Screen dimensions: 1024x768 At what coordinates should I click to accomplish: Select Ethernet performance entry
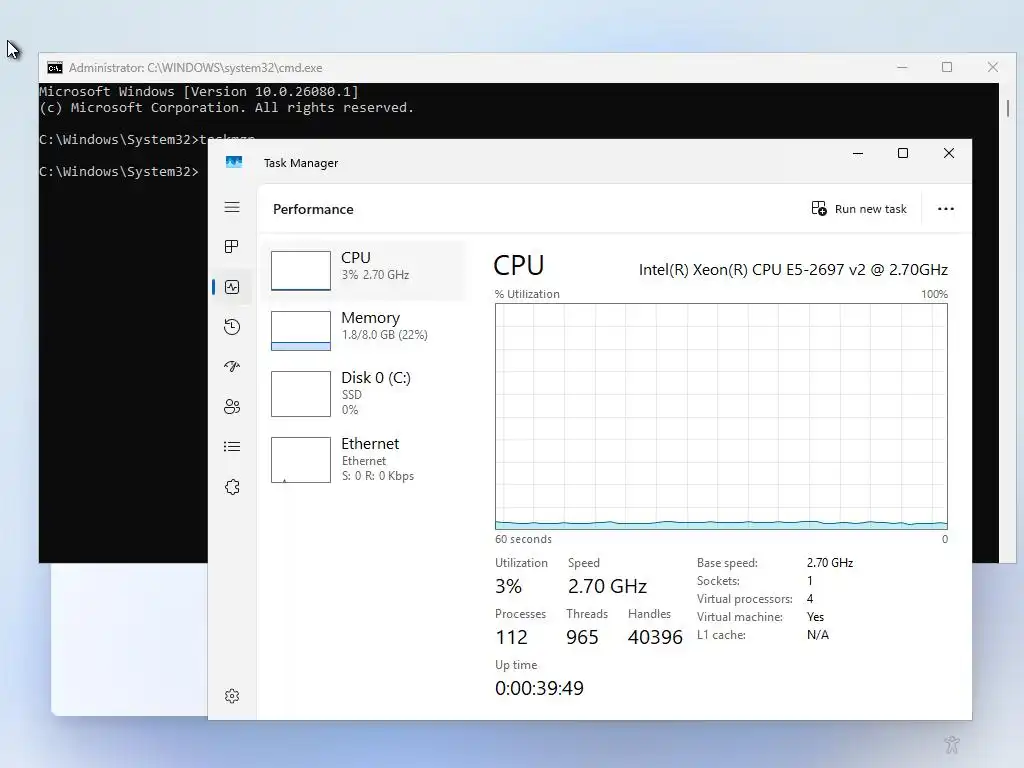[364, 460]
